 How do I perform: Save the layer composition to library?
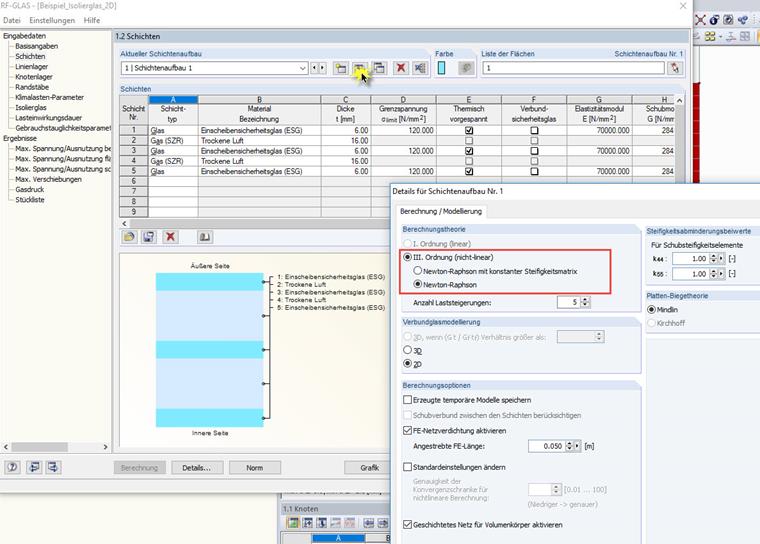148,237
